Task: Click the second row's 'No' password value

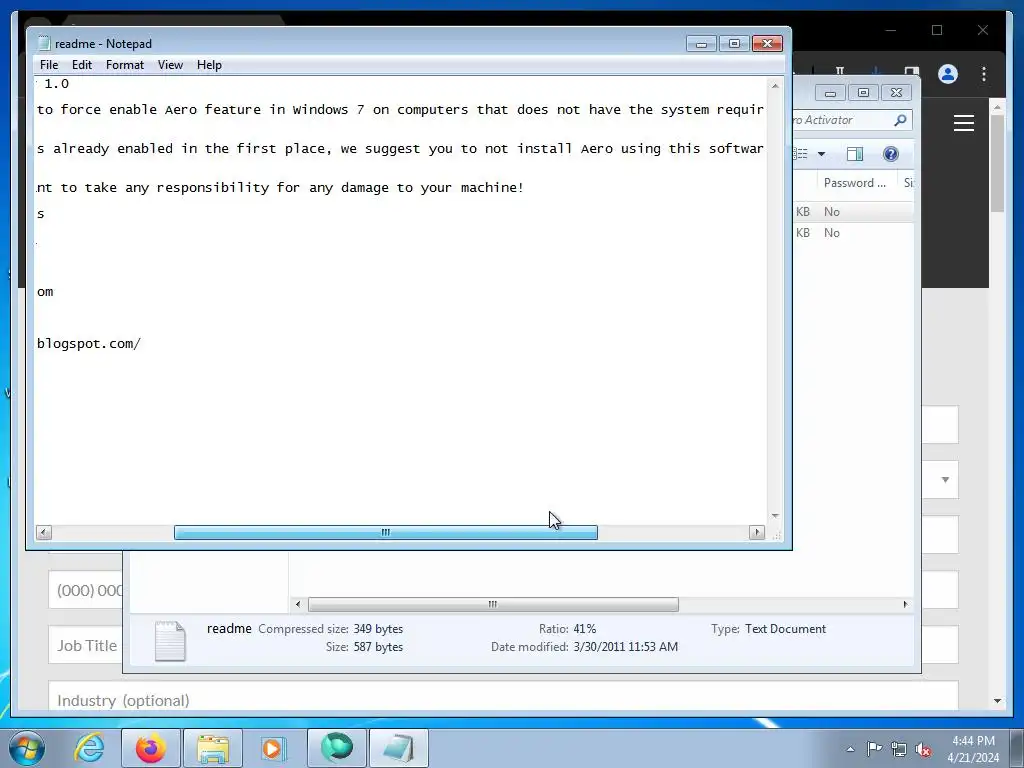Action: click(x=831, y=233)
